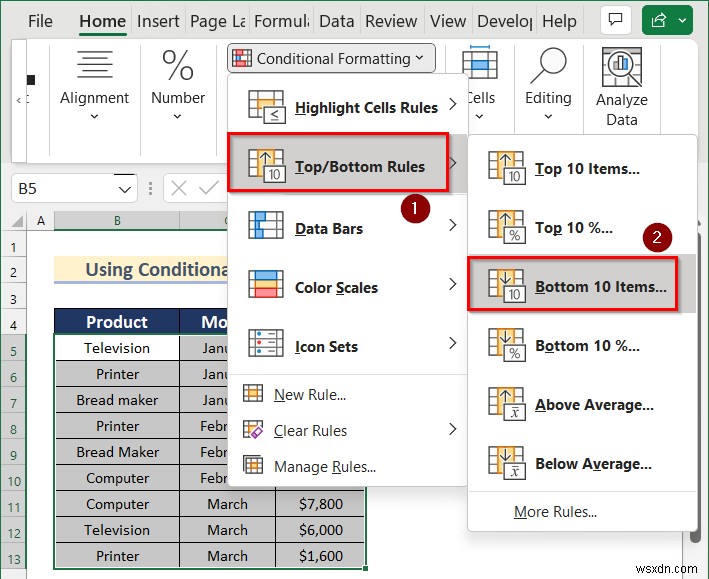Image resolution: width=709 pixels, height=579 pixels.
Task: Click the formula bar Cancel X
Action: 179,188
